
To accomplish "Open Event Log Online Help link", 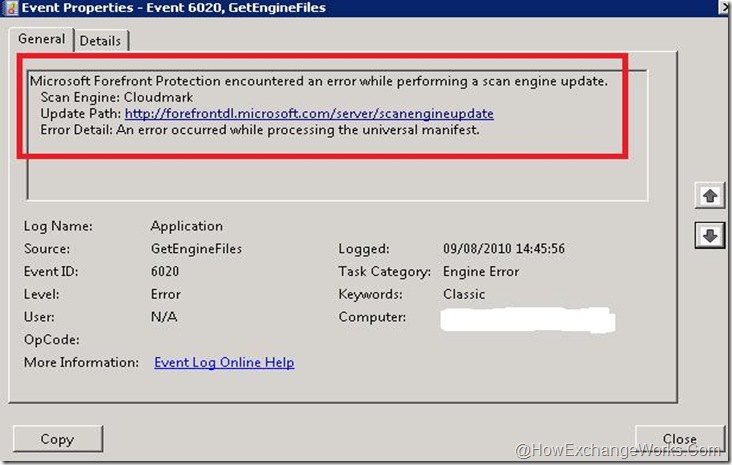I will (x=224, y=362).
